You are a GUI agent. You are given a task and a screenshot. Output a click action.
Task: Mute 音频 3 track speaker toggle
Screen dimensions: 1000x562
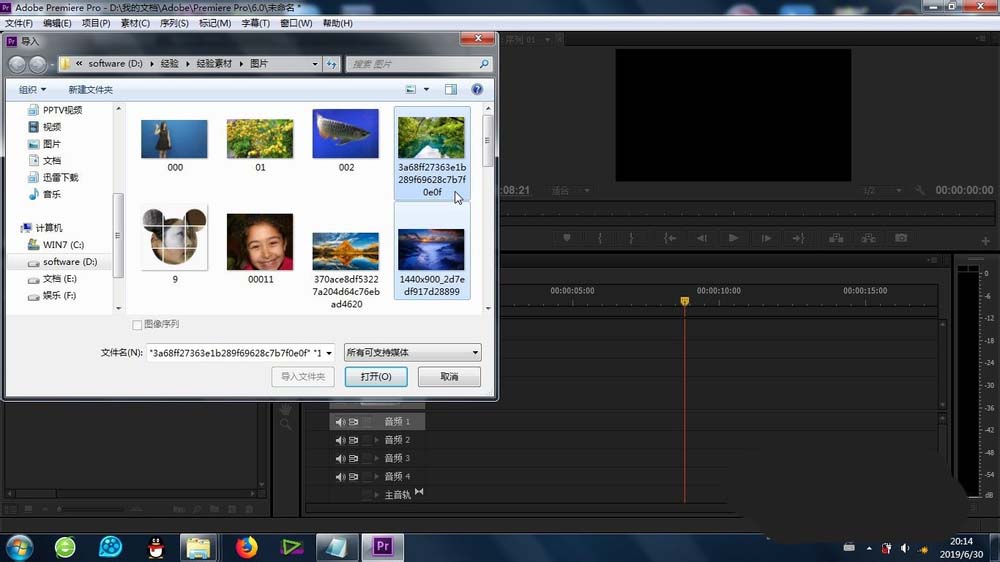pos(340,459)
